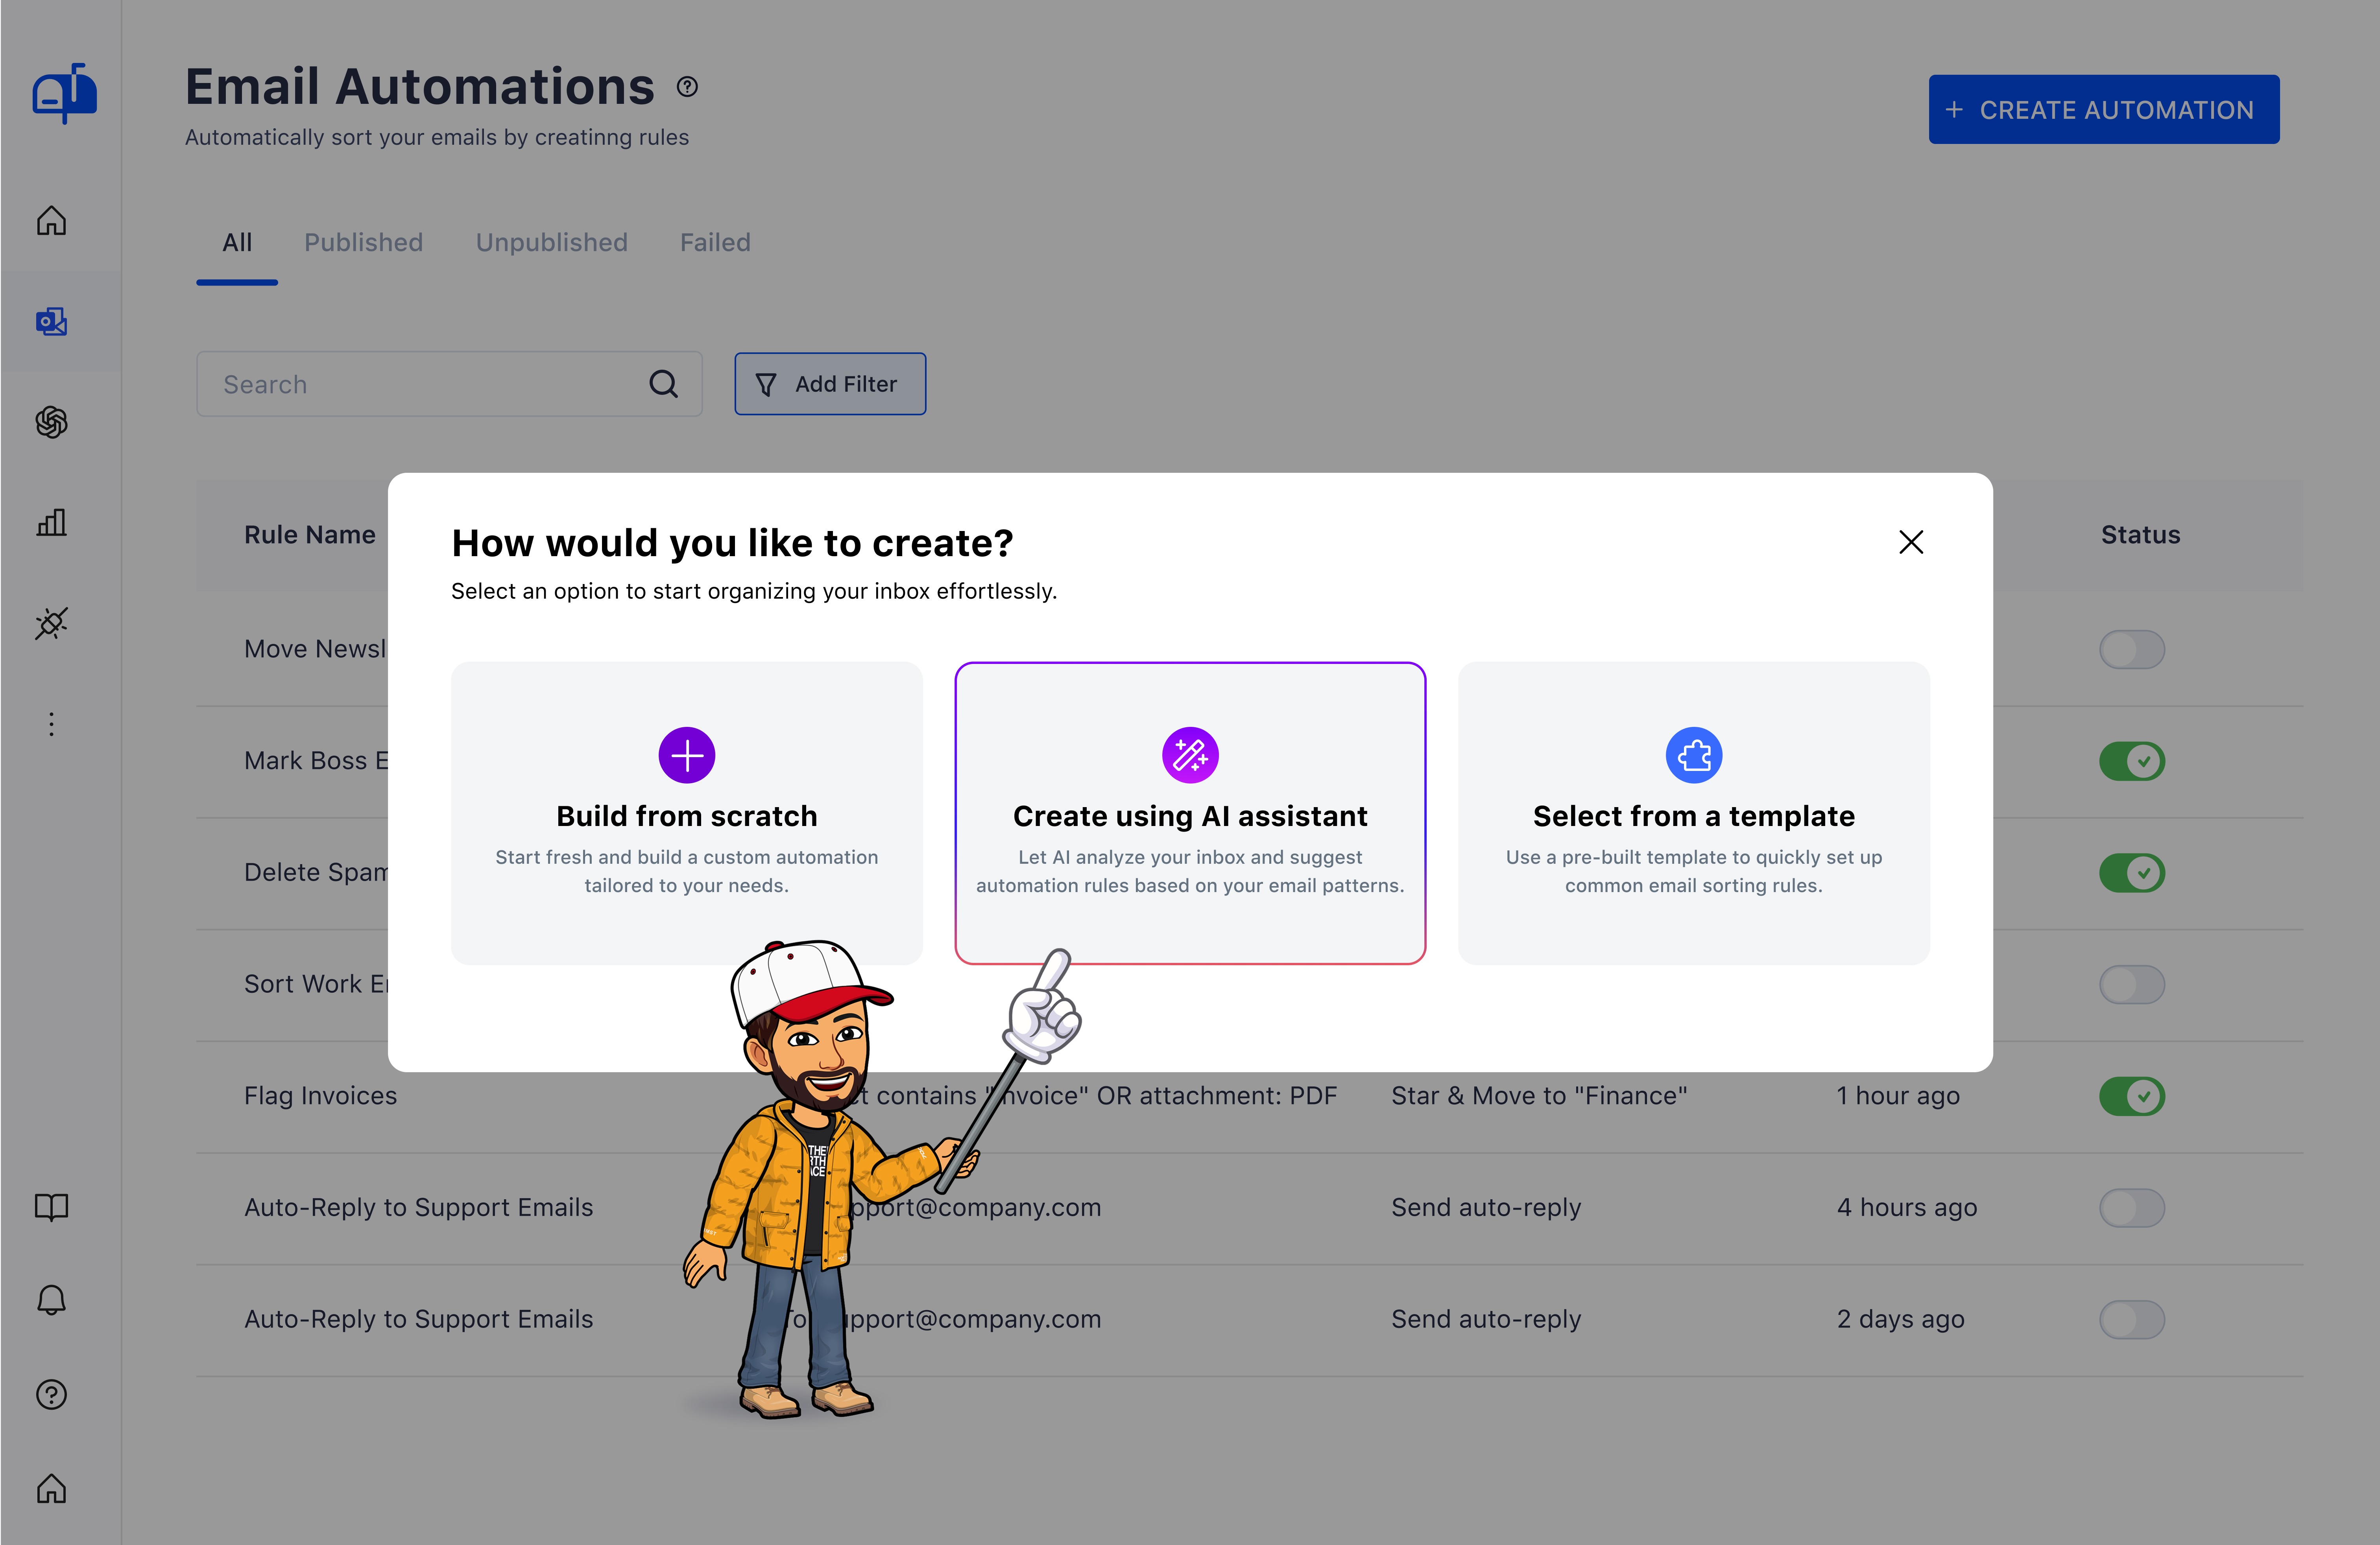Screen dimensions: 2380x1545
Task: Click the Delete Spam rule name
Action: (x=316, y=873)
